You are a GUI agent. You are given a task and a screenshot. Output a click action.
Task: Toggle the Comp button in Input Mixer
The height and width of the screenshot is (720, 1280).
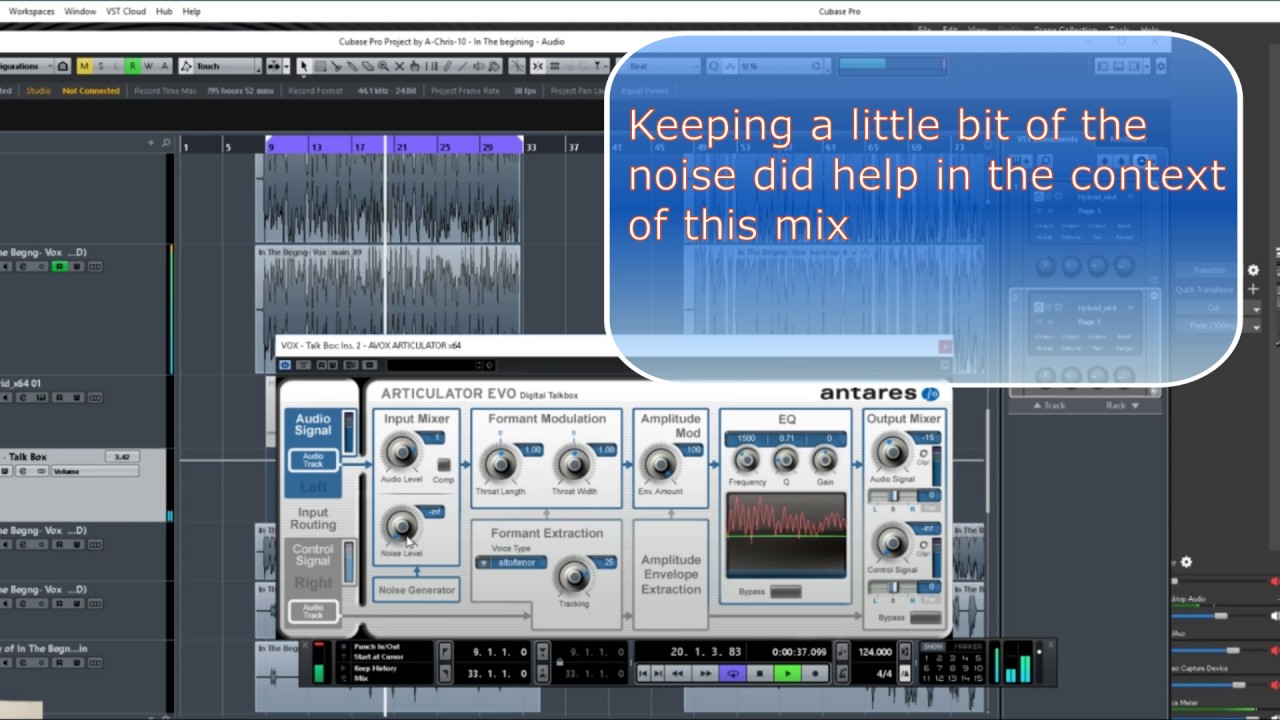point(443,464)
